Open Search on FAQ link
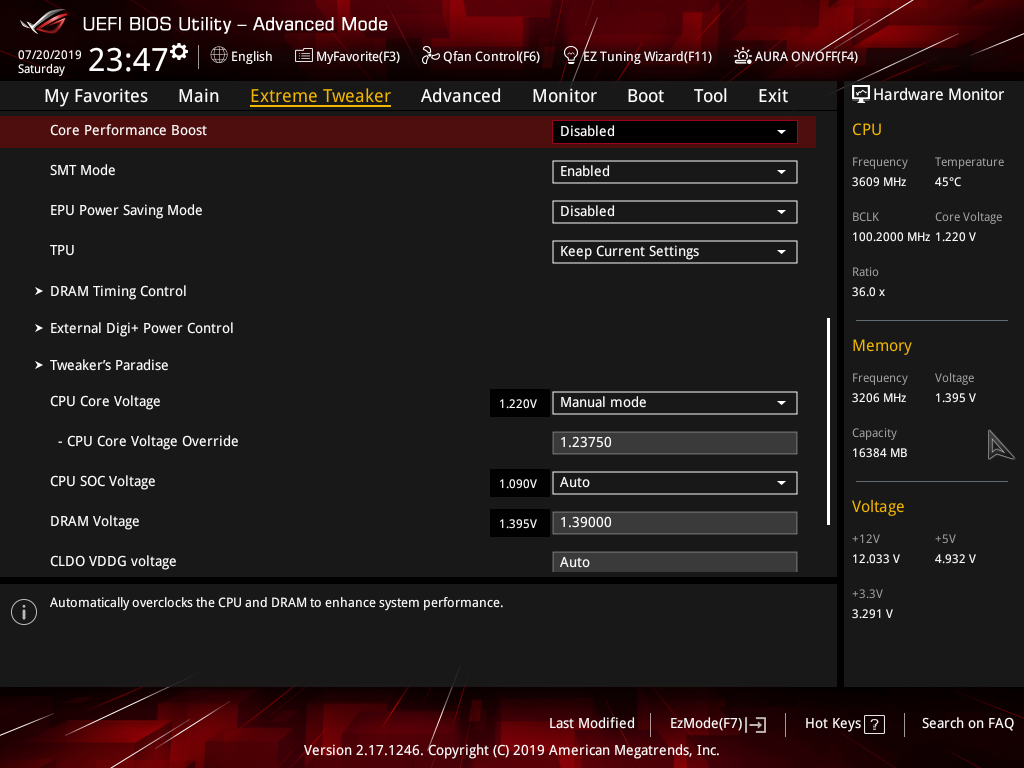1024x768 pixels. pos(968,723)
